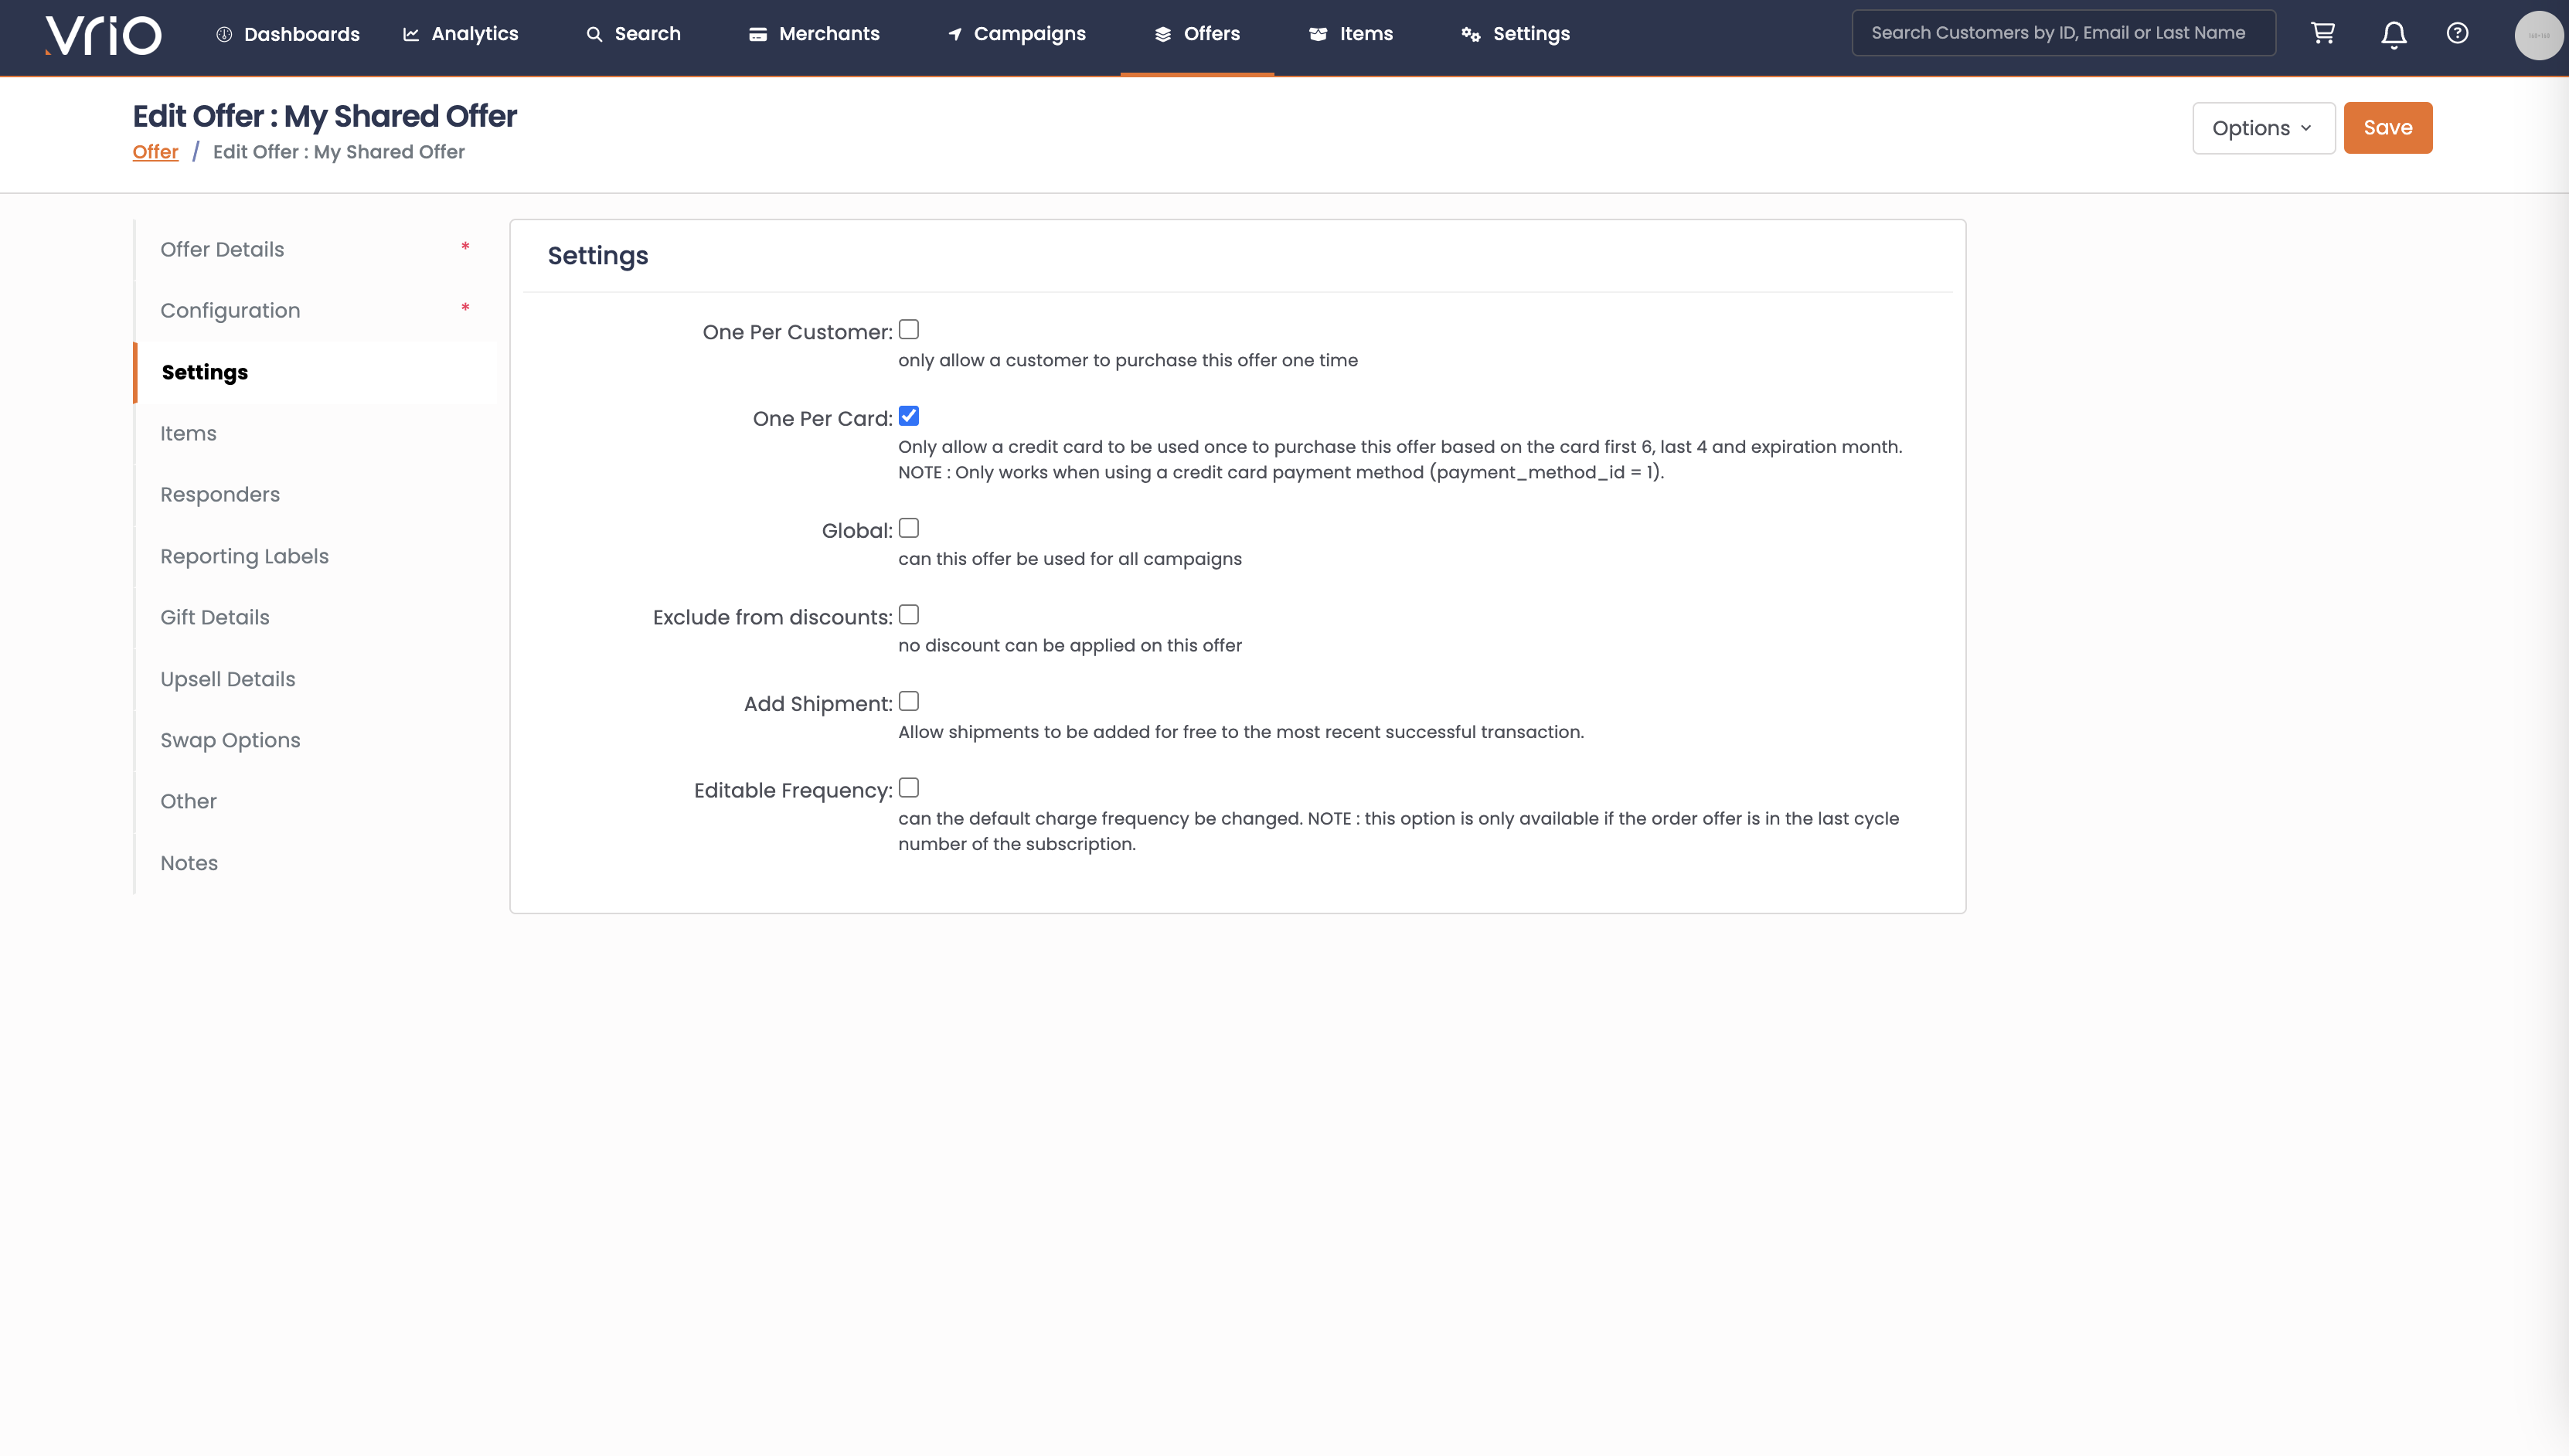Open Settings in the top navigation bar
2569x1456 pixels.
coord(1516,34)
